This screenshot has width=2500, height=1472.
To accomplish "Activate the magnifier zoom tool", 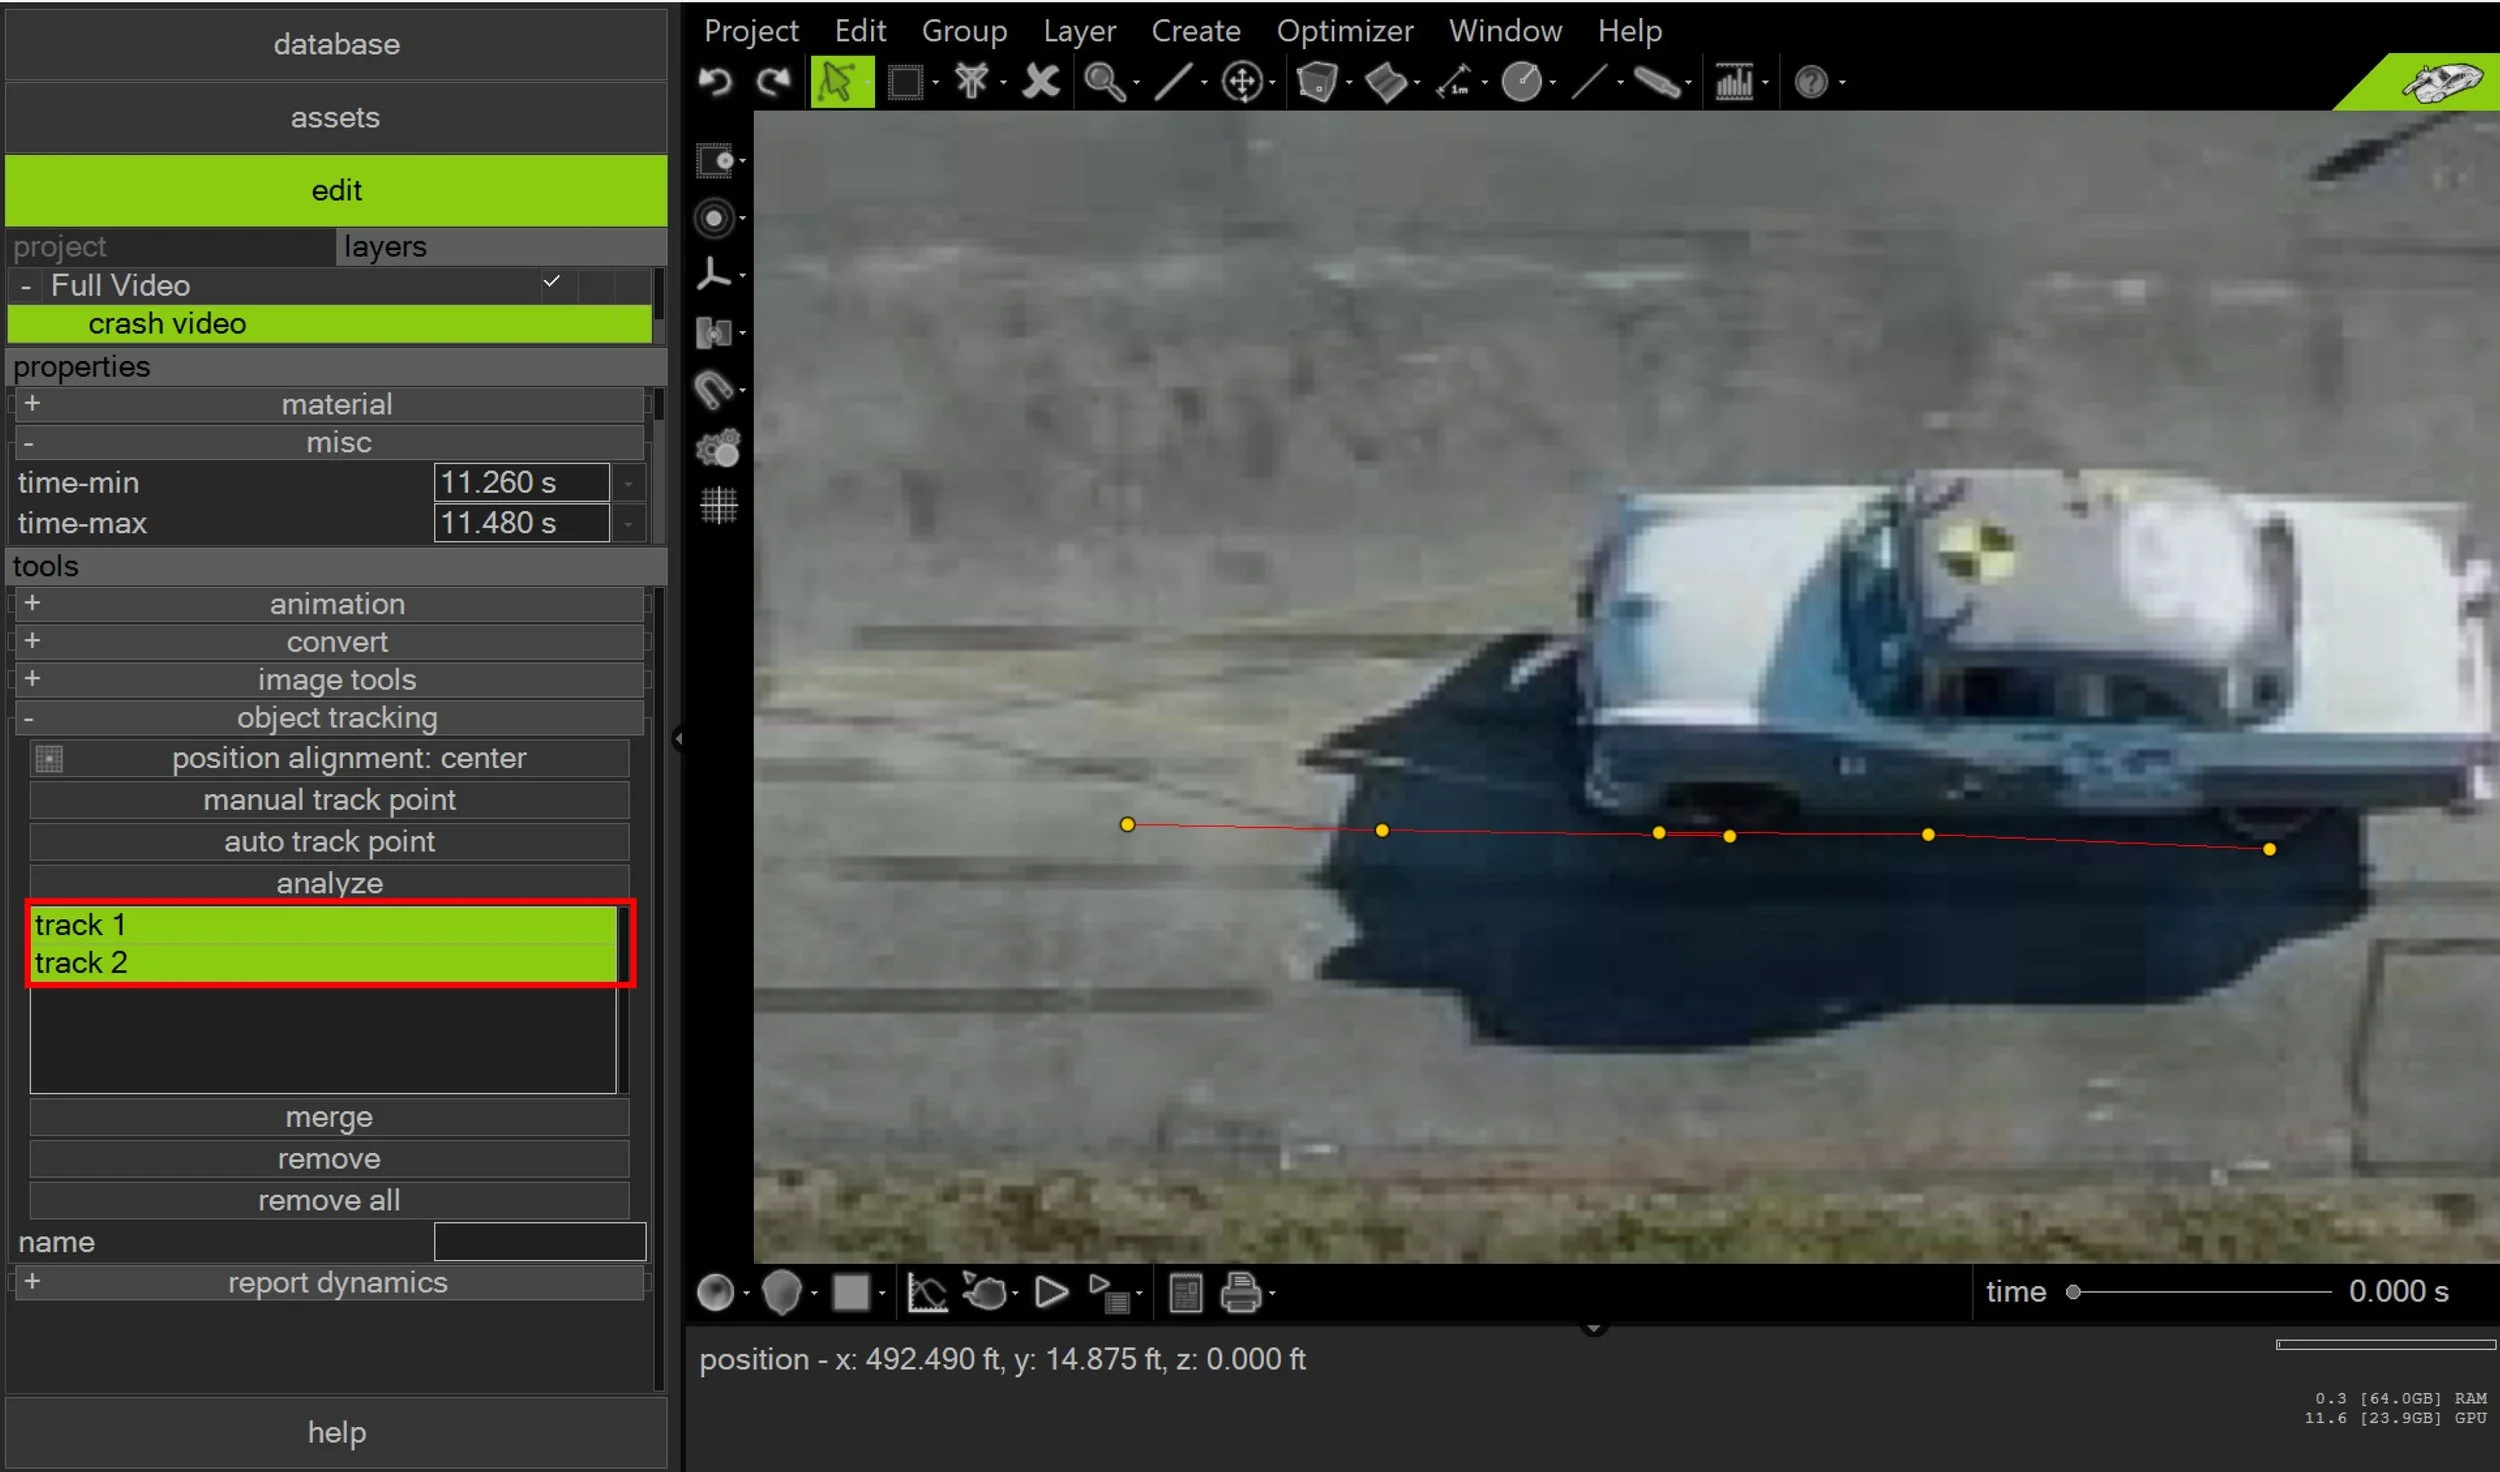I will (1104, 82).
